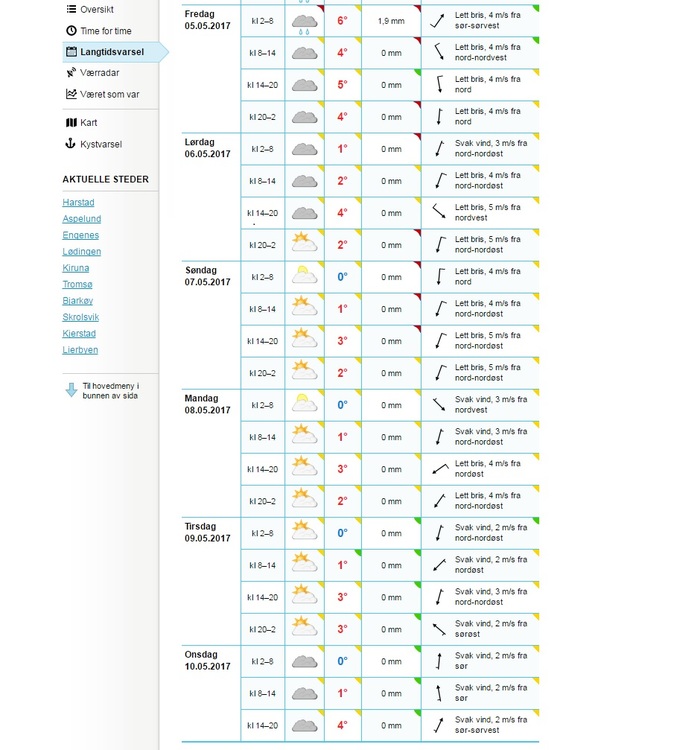This screenshot has width=677, height=750.
Task: Click the cloud icon for Fredag kl 14–20
Action: tap(305, 86)
